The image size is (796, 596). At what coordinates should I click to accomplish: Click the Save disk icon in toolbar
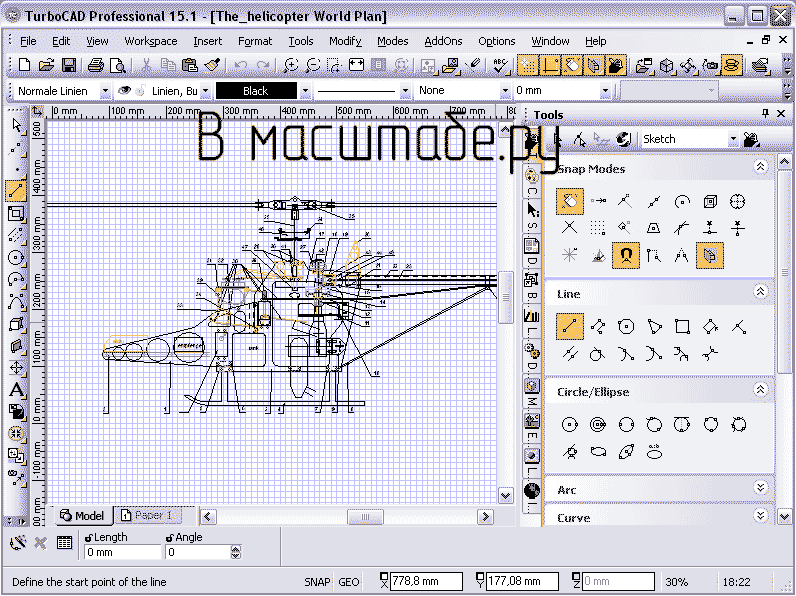pyautogui.click(x=69, y=65)
